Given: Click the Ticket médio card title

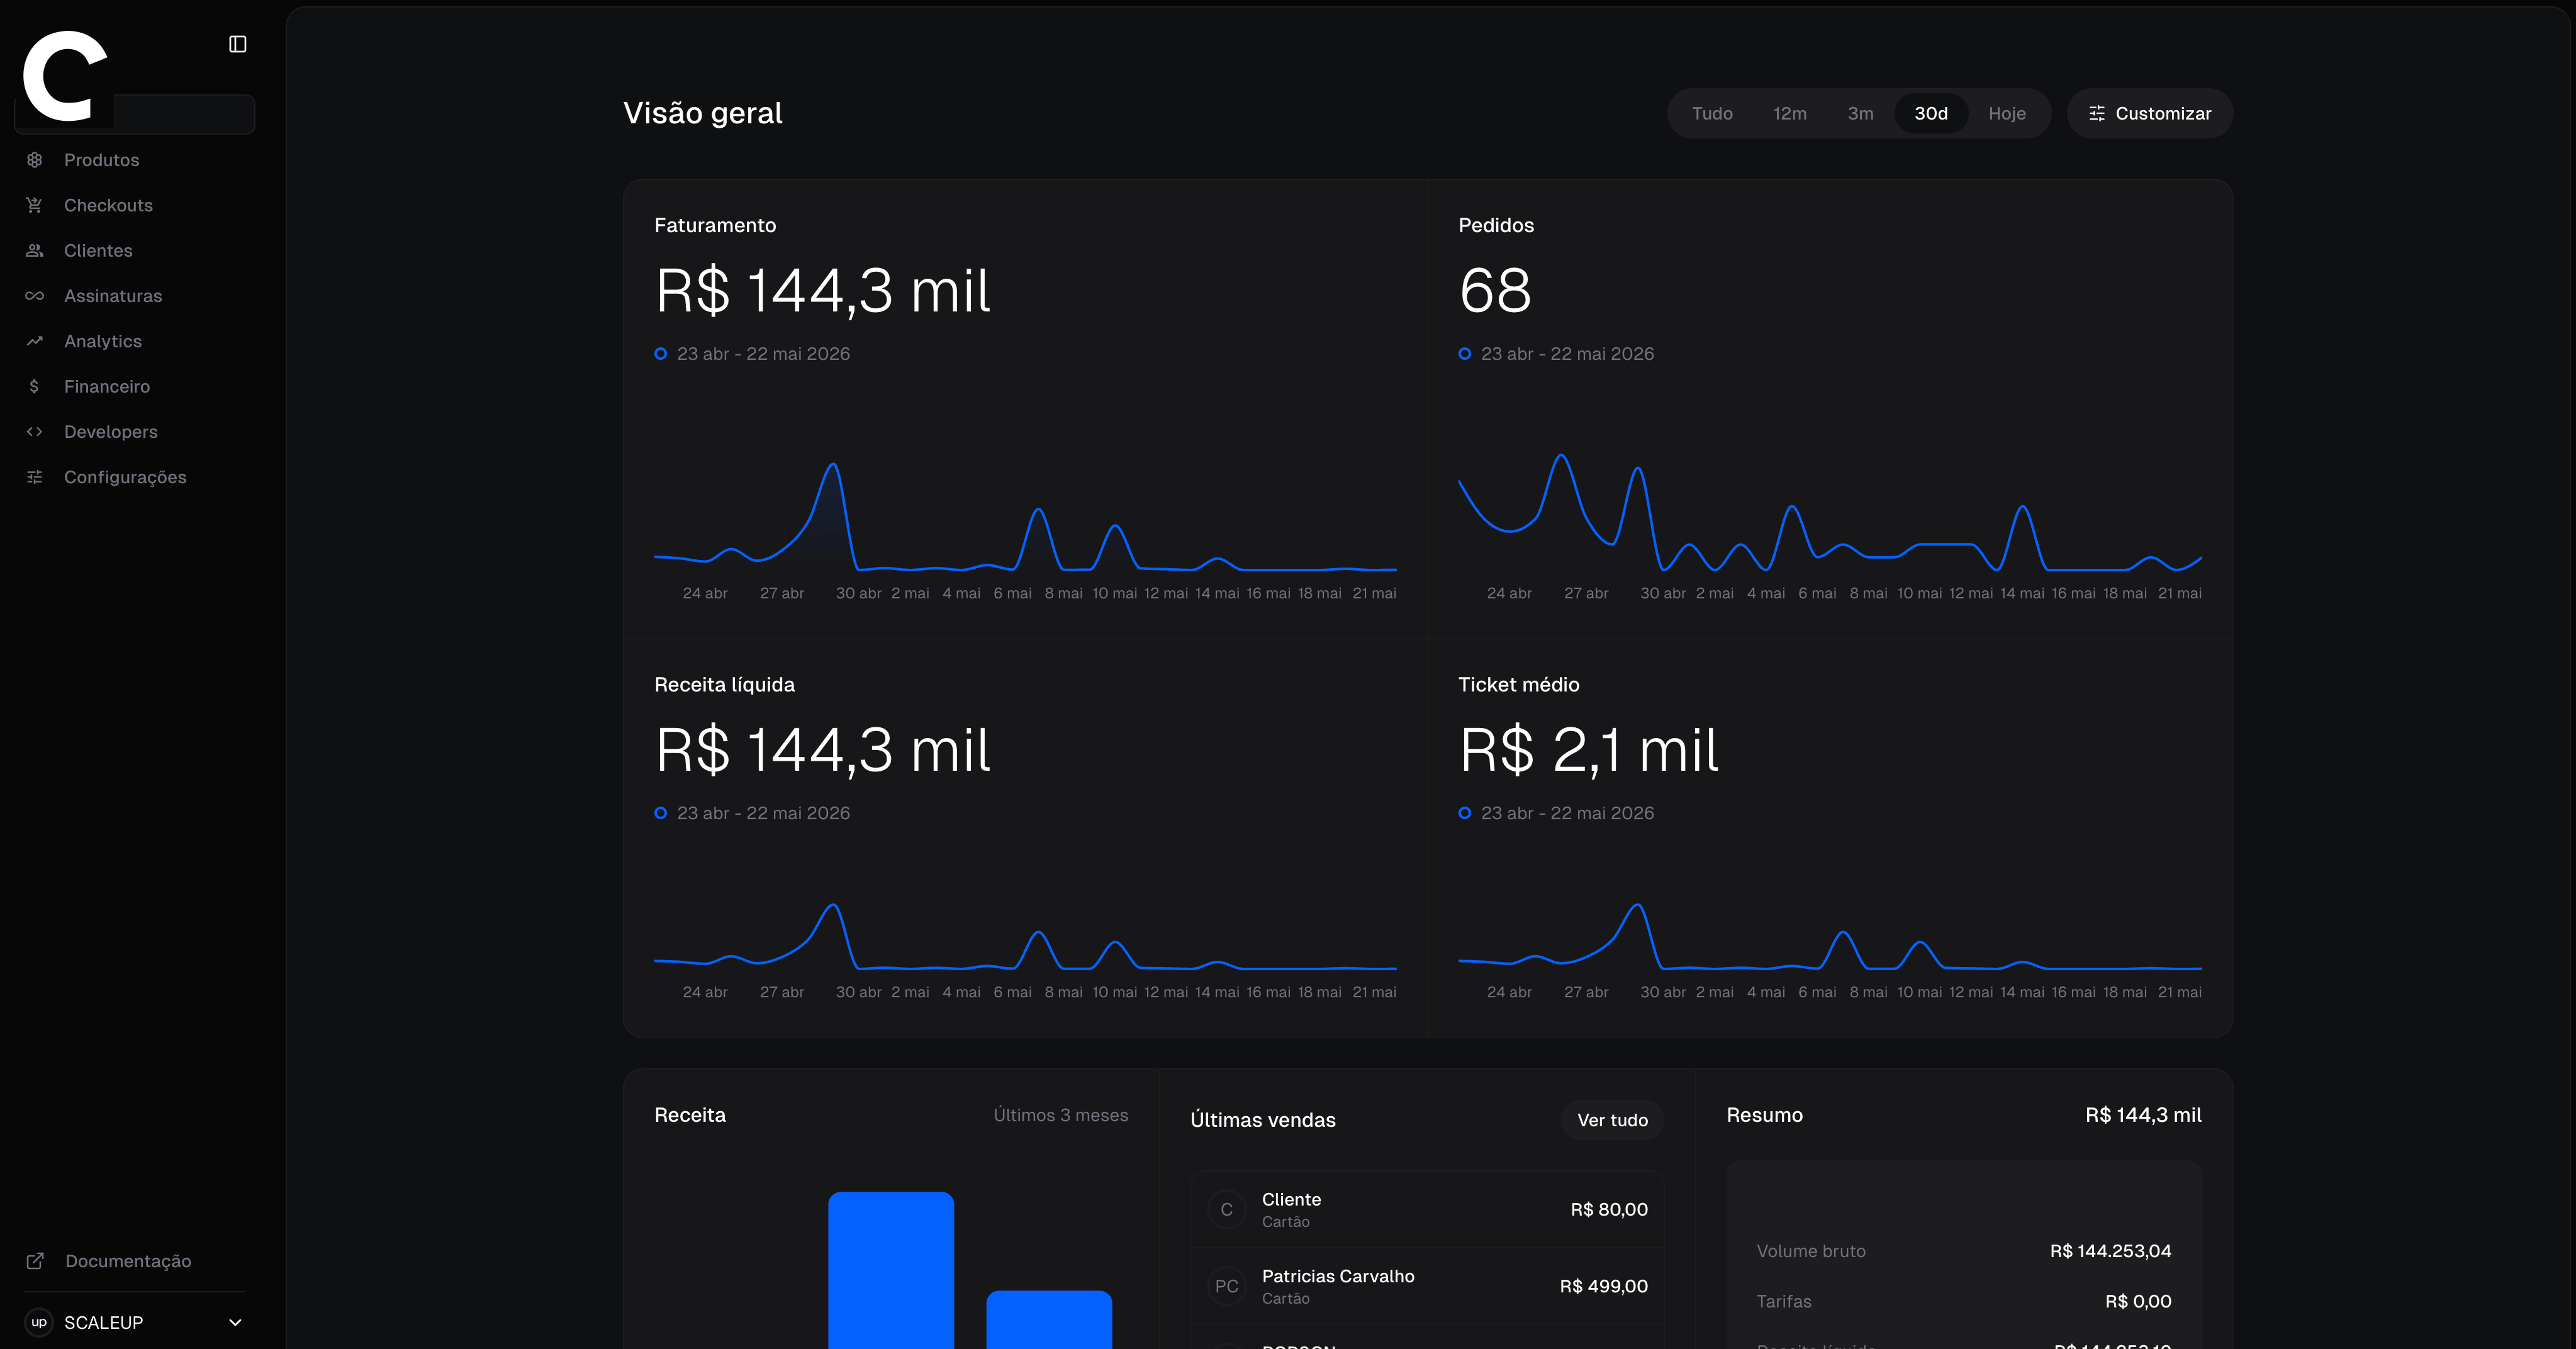Looking at the screenshot, I should click(1518, 684).
